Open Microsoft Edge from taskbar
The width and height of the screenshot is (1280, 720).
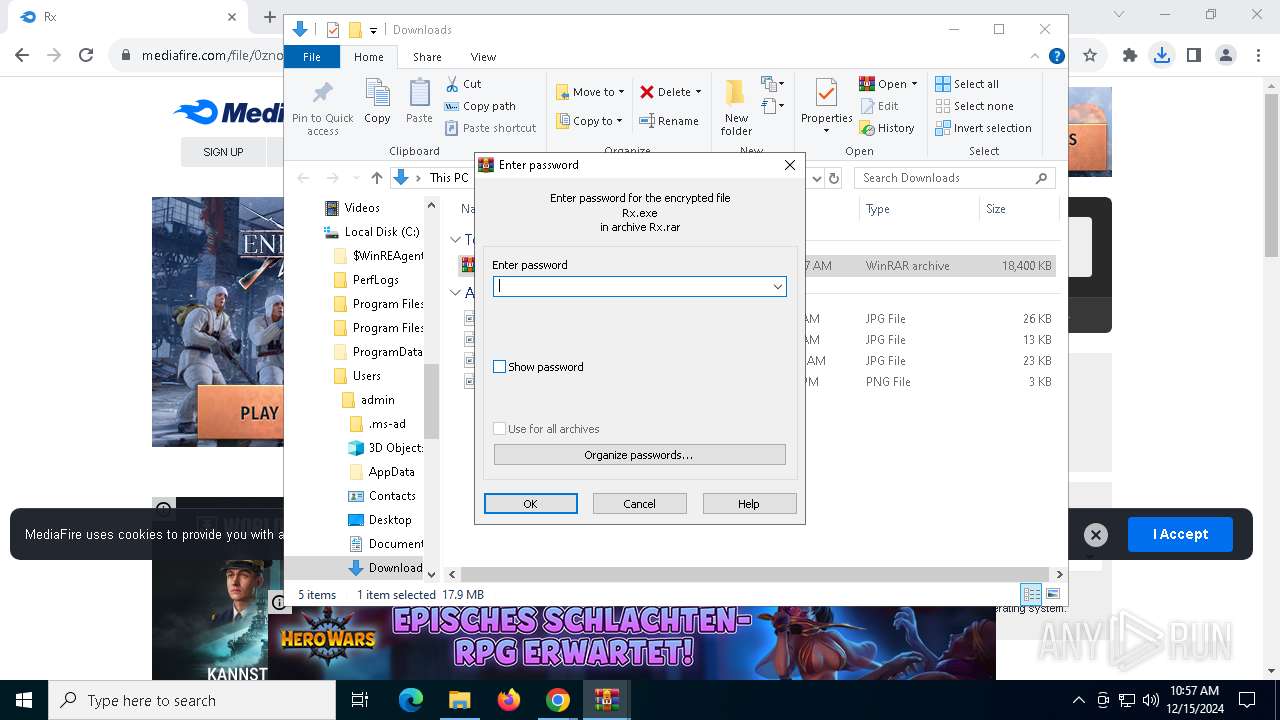coord(411,700)
